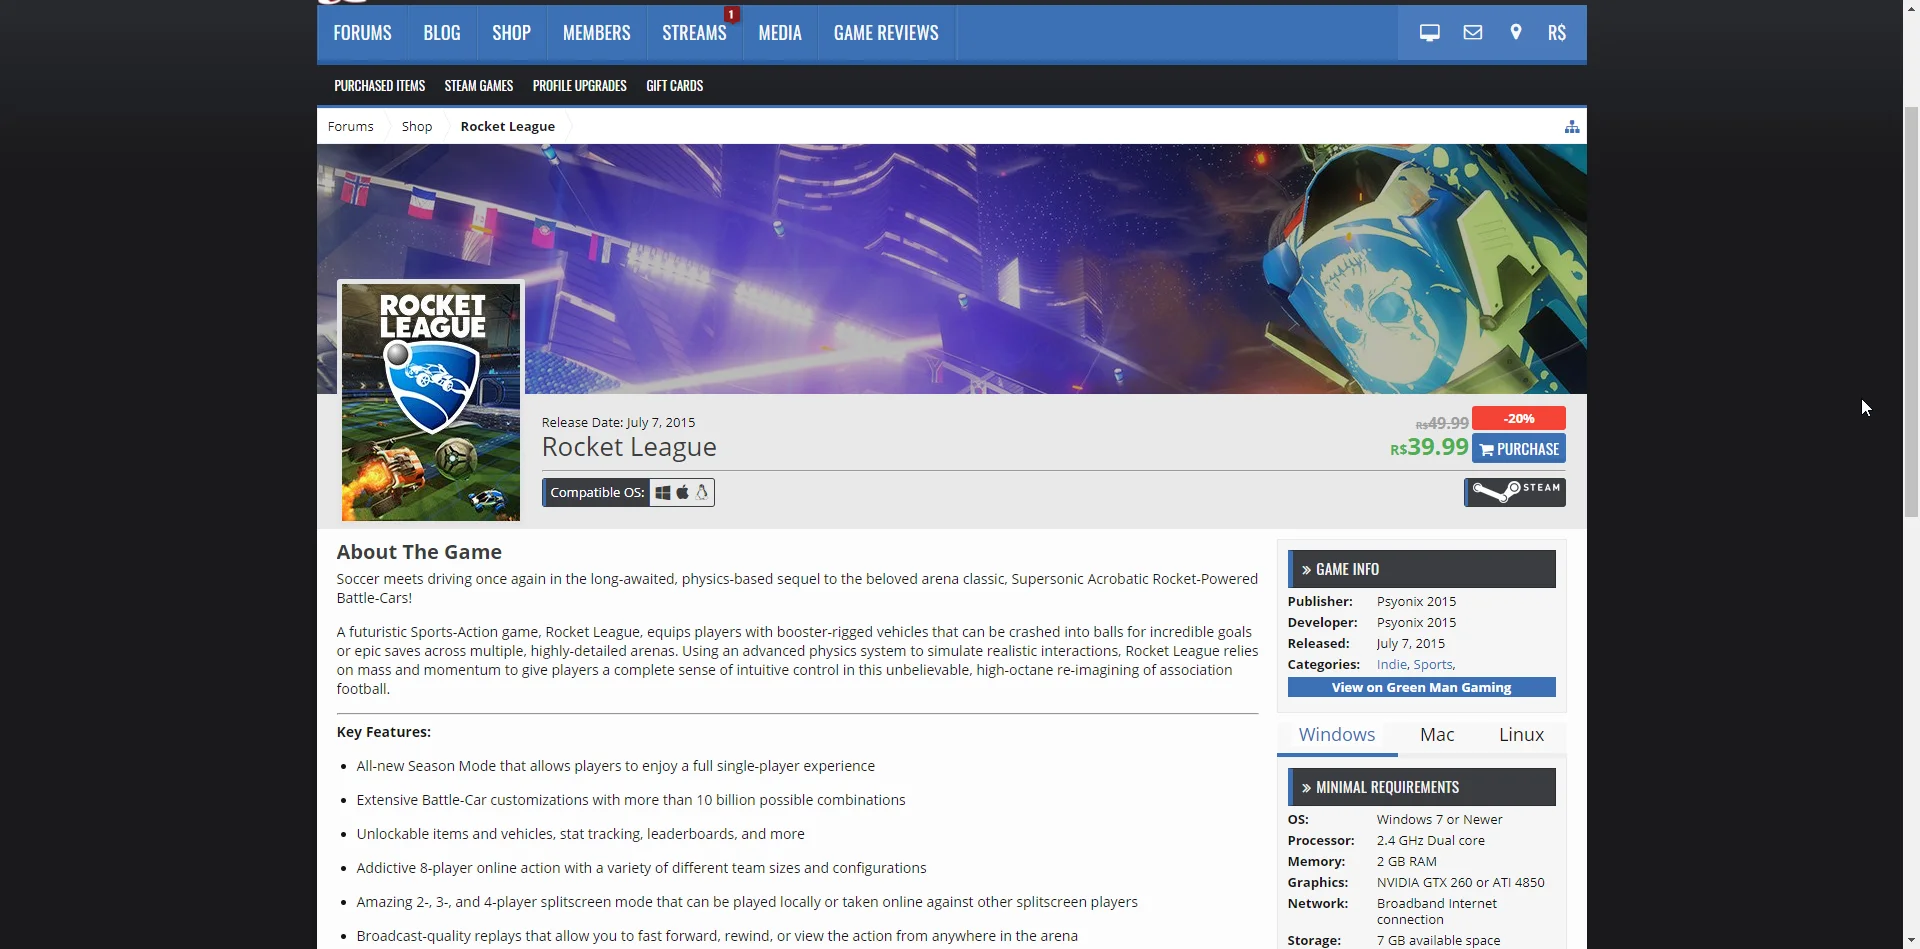Click the page vertical scrollbar thumb
The image size is (1920, 949).
pos(1911,310)
